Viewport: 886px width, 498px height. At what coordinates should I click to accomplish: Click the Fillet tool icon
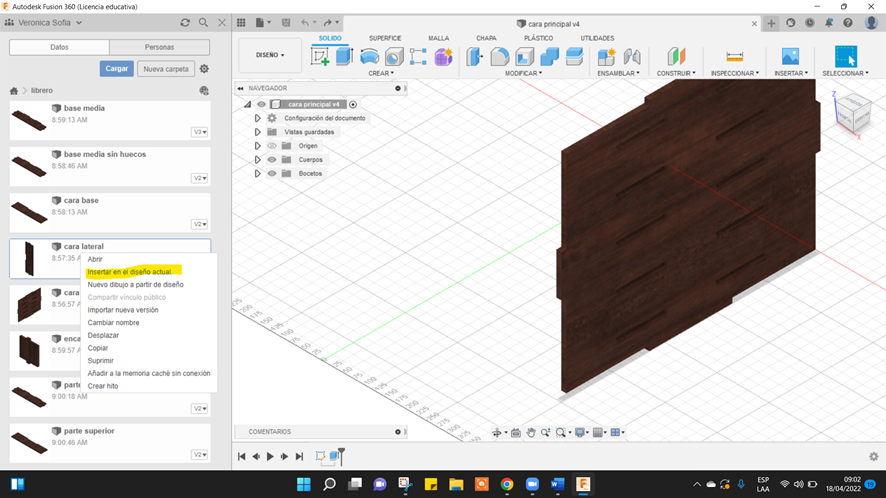coord(500,57)
